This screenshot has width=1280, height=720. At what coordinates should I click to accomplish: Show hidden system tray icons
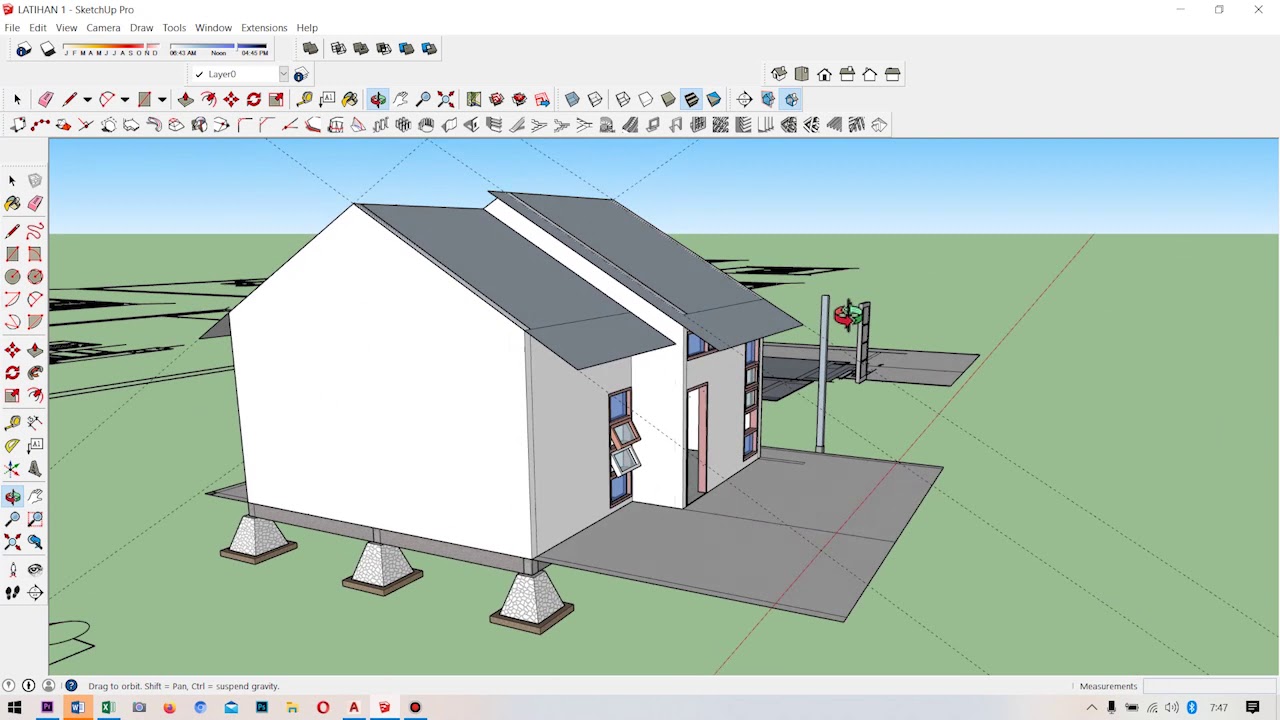point(1092,708)
